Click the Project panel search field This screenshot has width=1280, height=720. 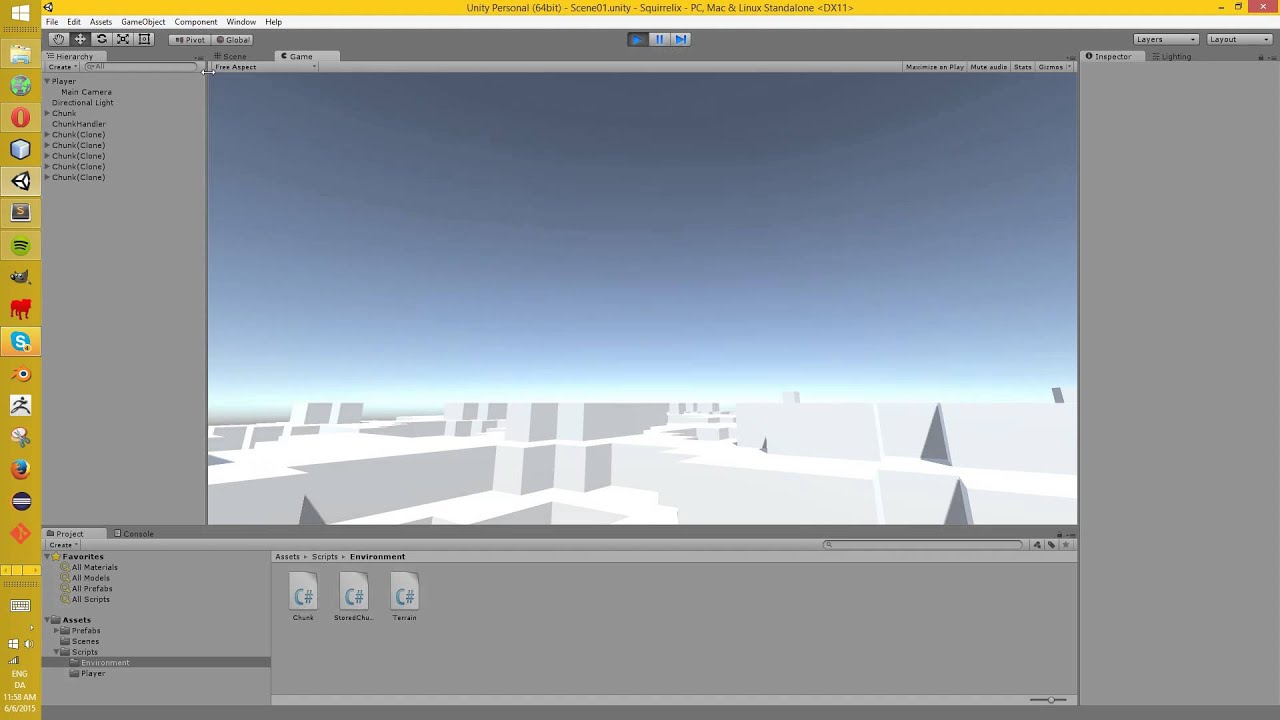[x=924, y=545]
